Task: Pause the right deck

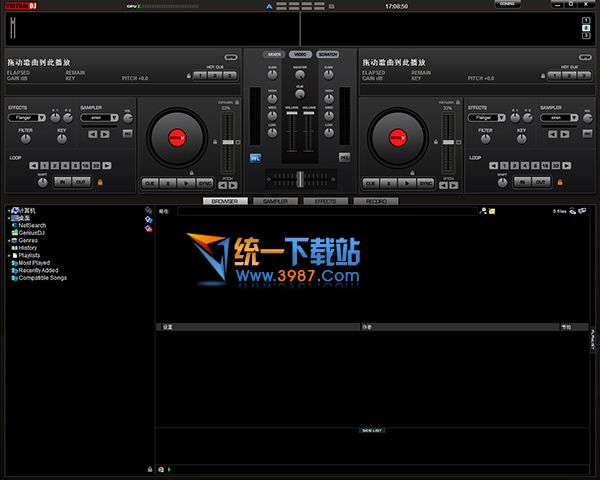Action: tap(389, 183)
